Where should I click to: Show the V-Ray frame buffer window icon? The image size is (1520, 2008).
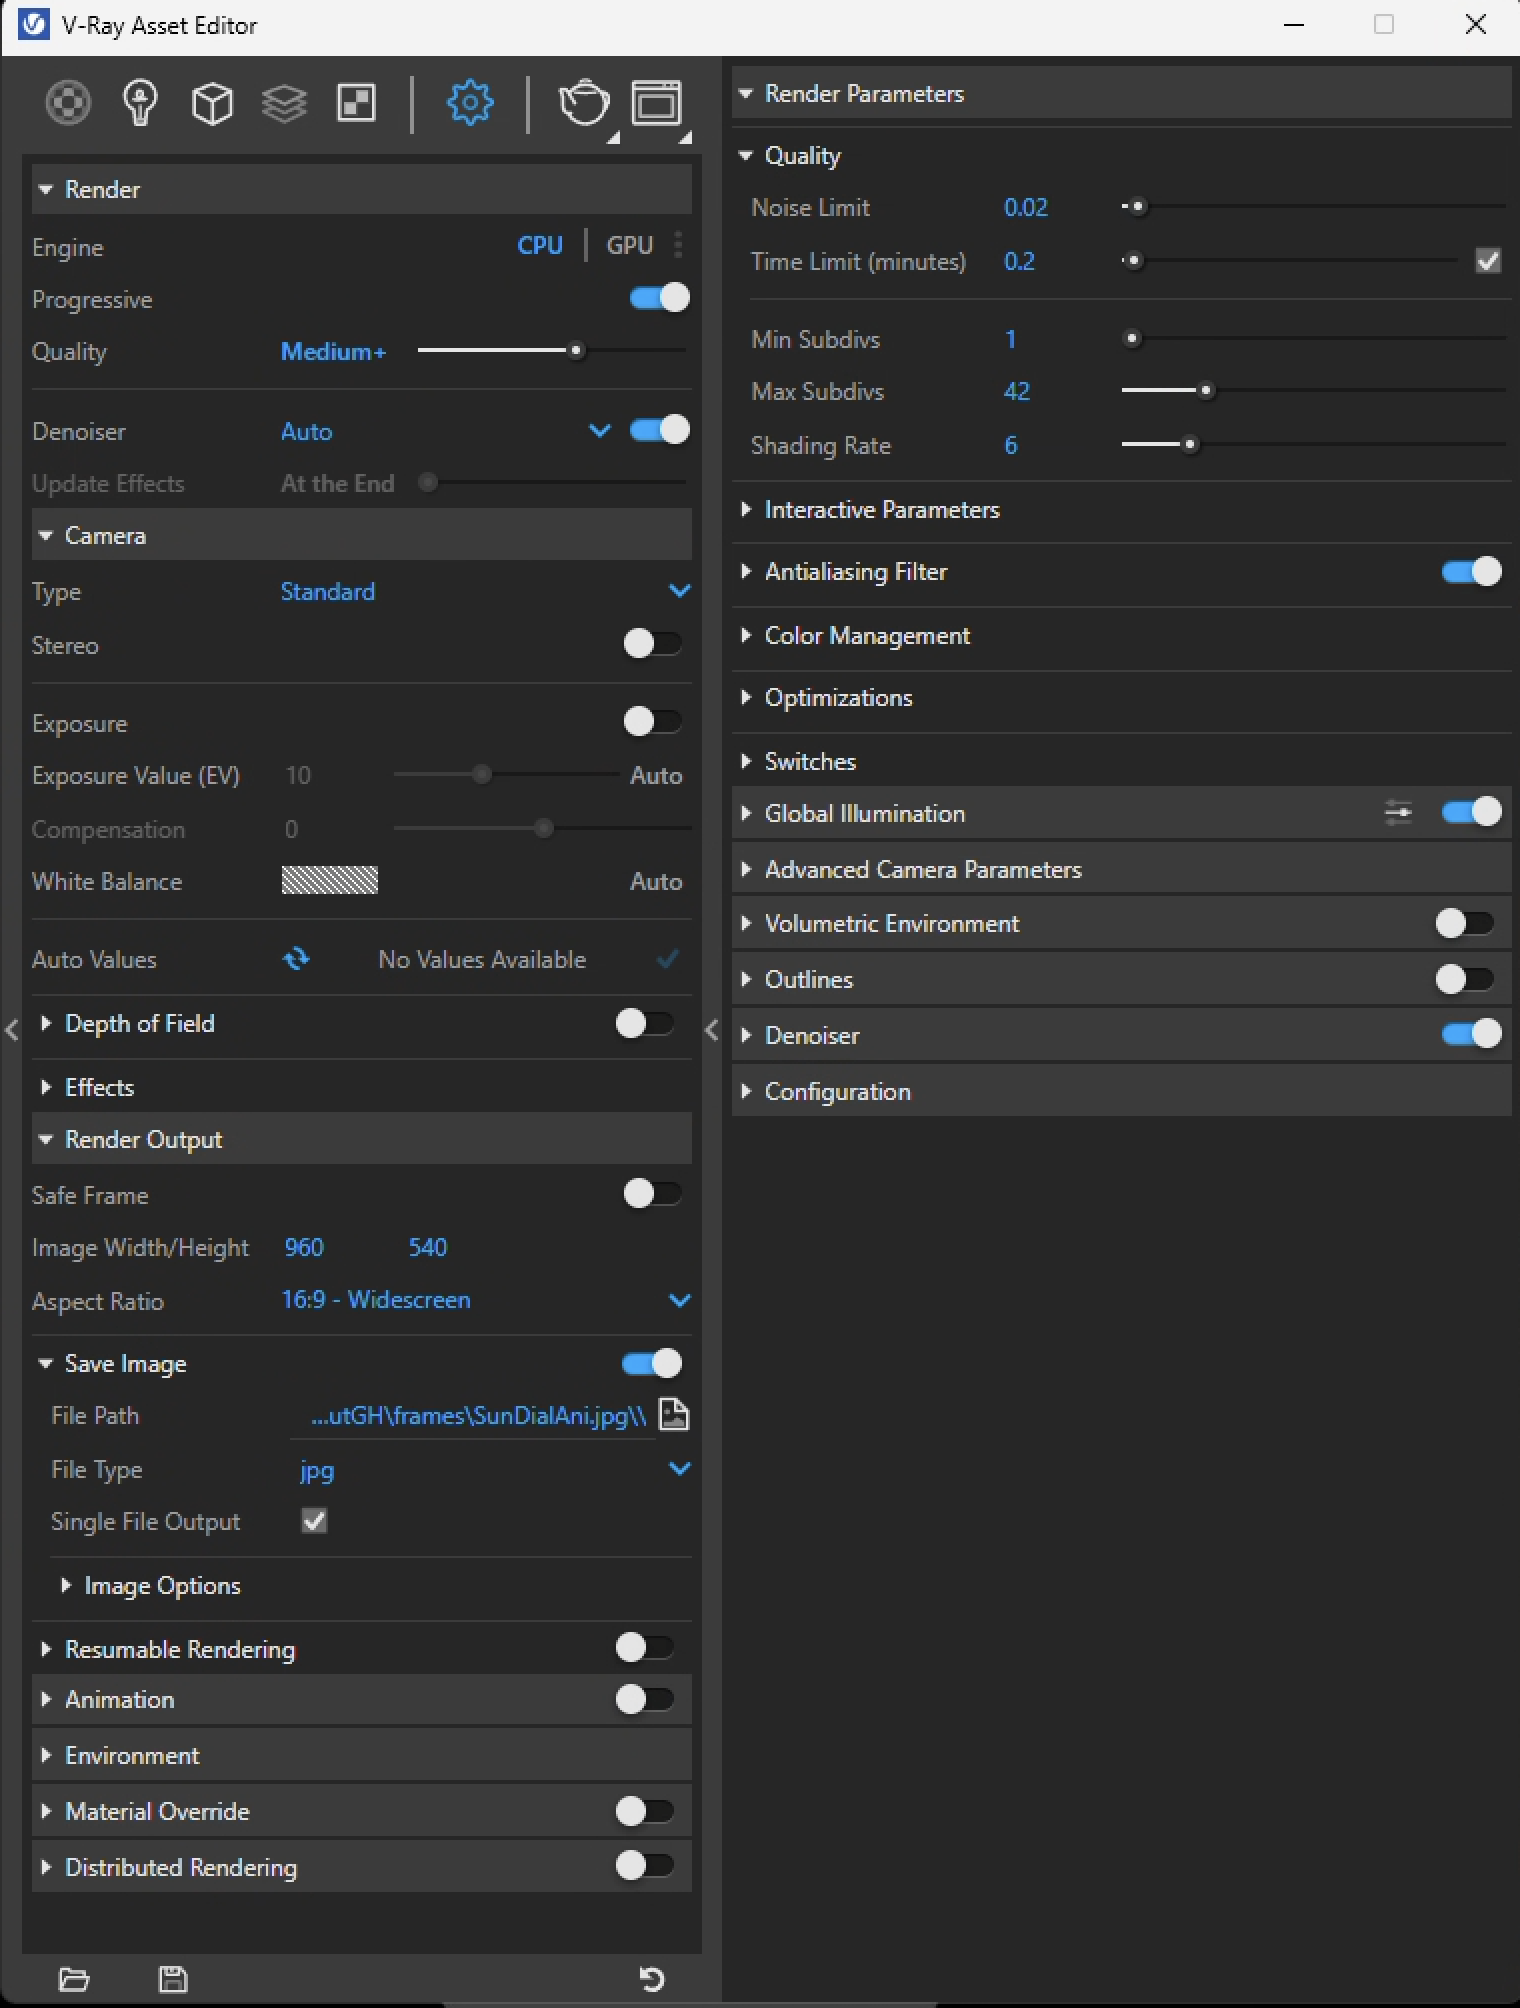coord(656,103)
